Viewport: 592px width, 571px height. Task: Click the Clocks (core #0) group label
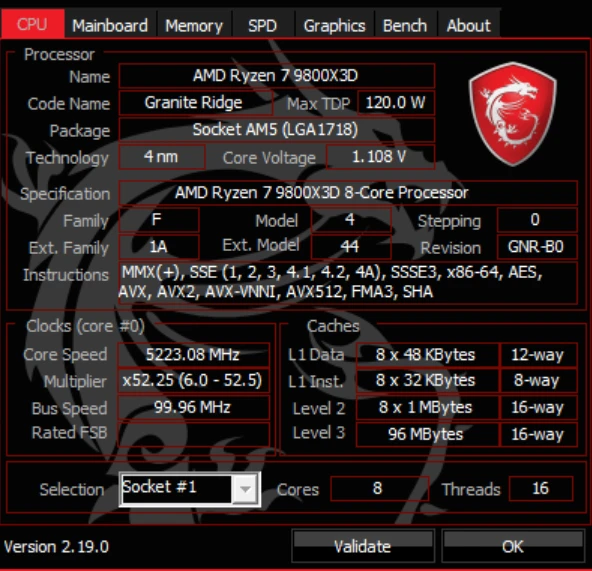pyautogui.click(x=85, y=326)
